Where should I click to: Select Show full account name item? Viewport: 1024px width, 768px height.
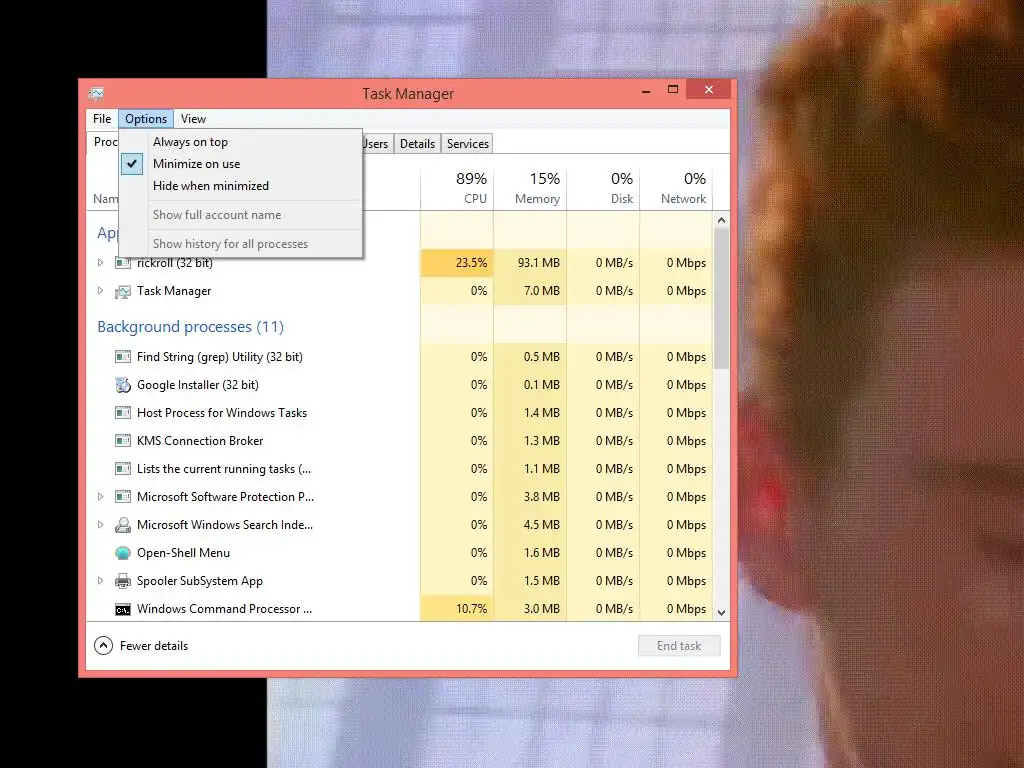coord(241,215)
